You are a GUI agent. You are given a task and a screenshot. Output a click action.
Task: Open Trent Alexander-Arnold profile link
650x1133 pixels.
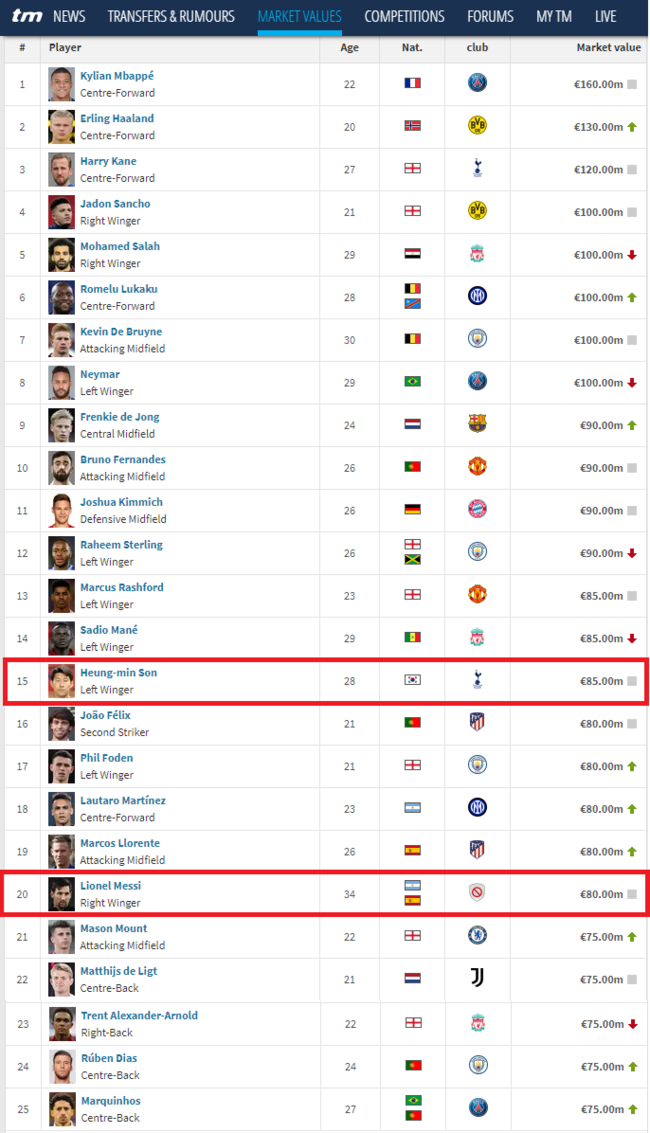click(x=139, y=1015)
